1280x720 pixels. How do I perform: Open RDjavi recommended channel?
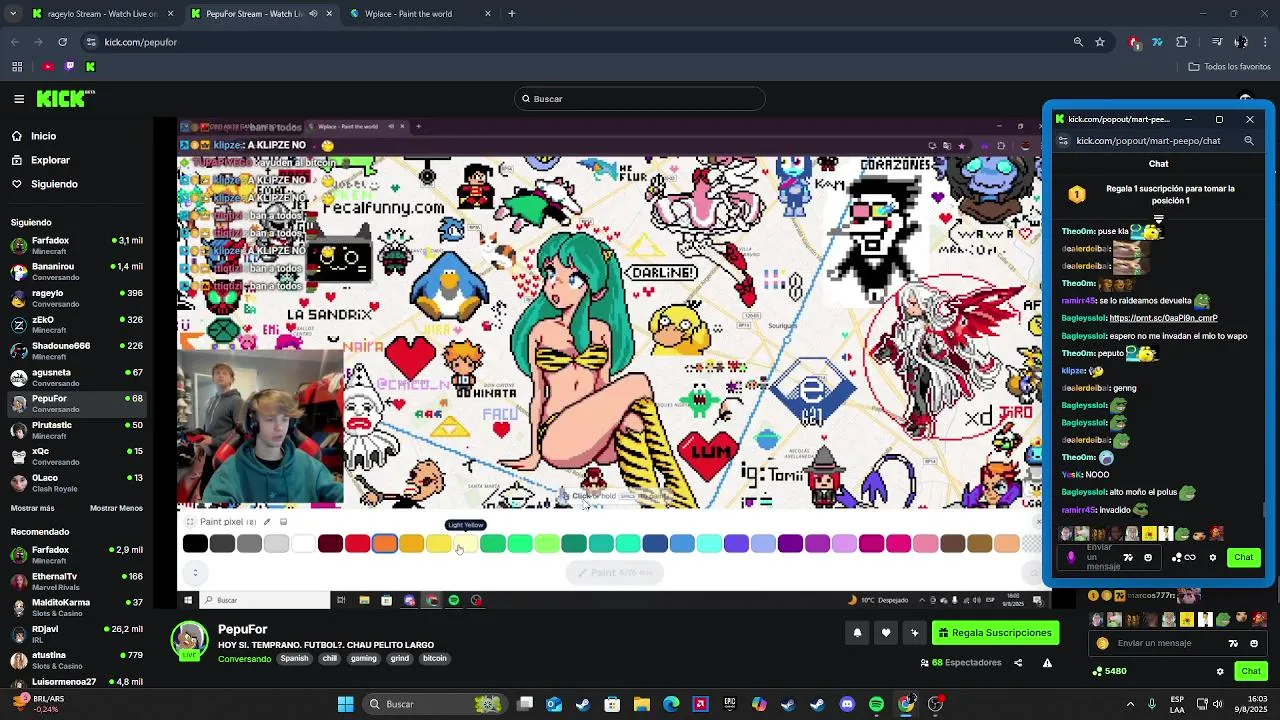pos(76,634)
